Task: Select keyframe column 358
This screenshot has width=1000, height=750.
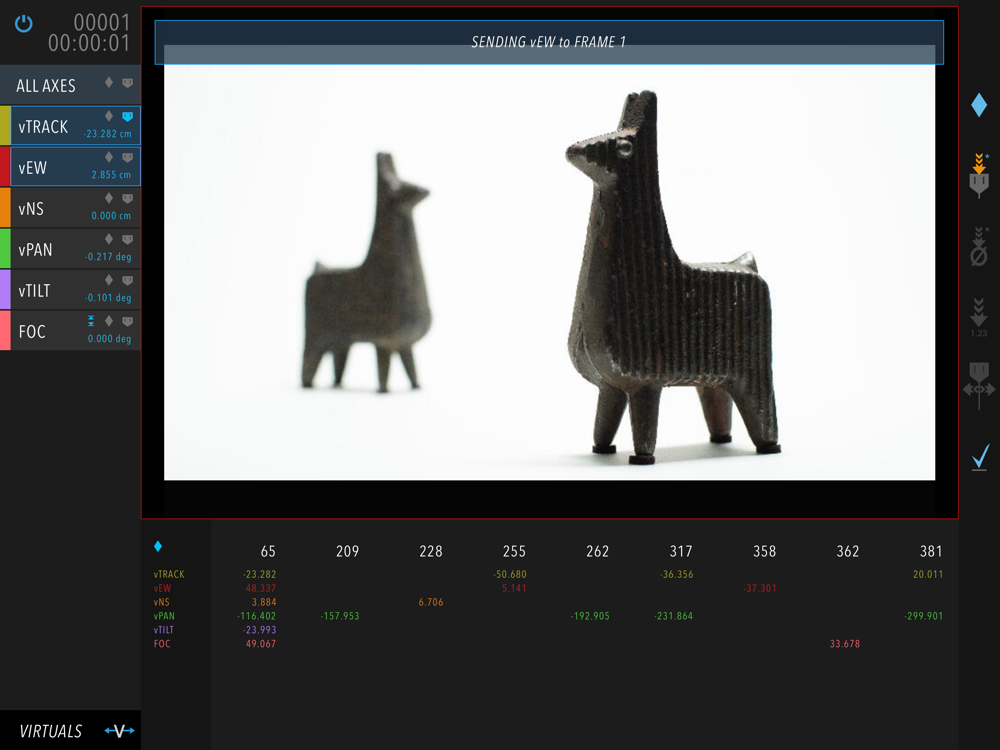Action: (765, 551)
